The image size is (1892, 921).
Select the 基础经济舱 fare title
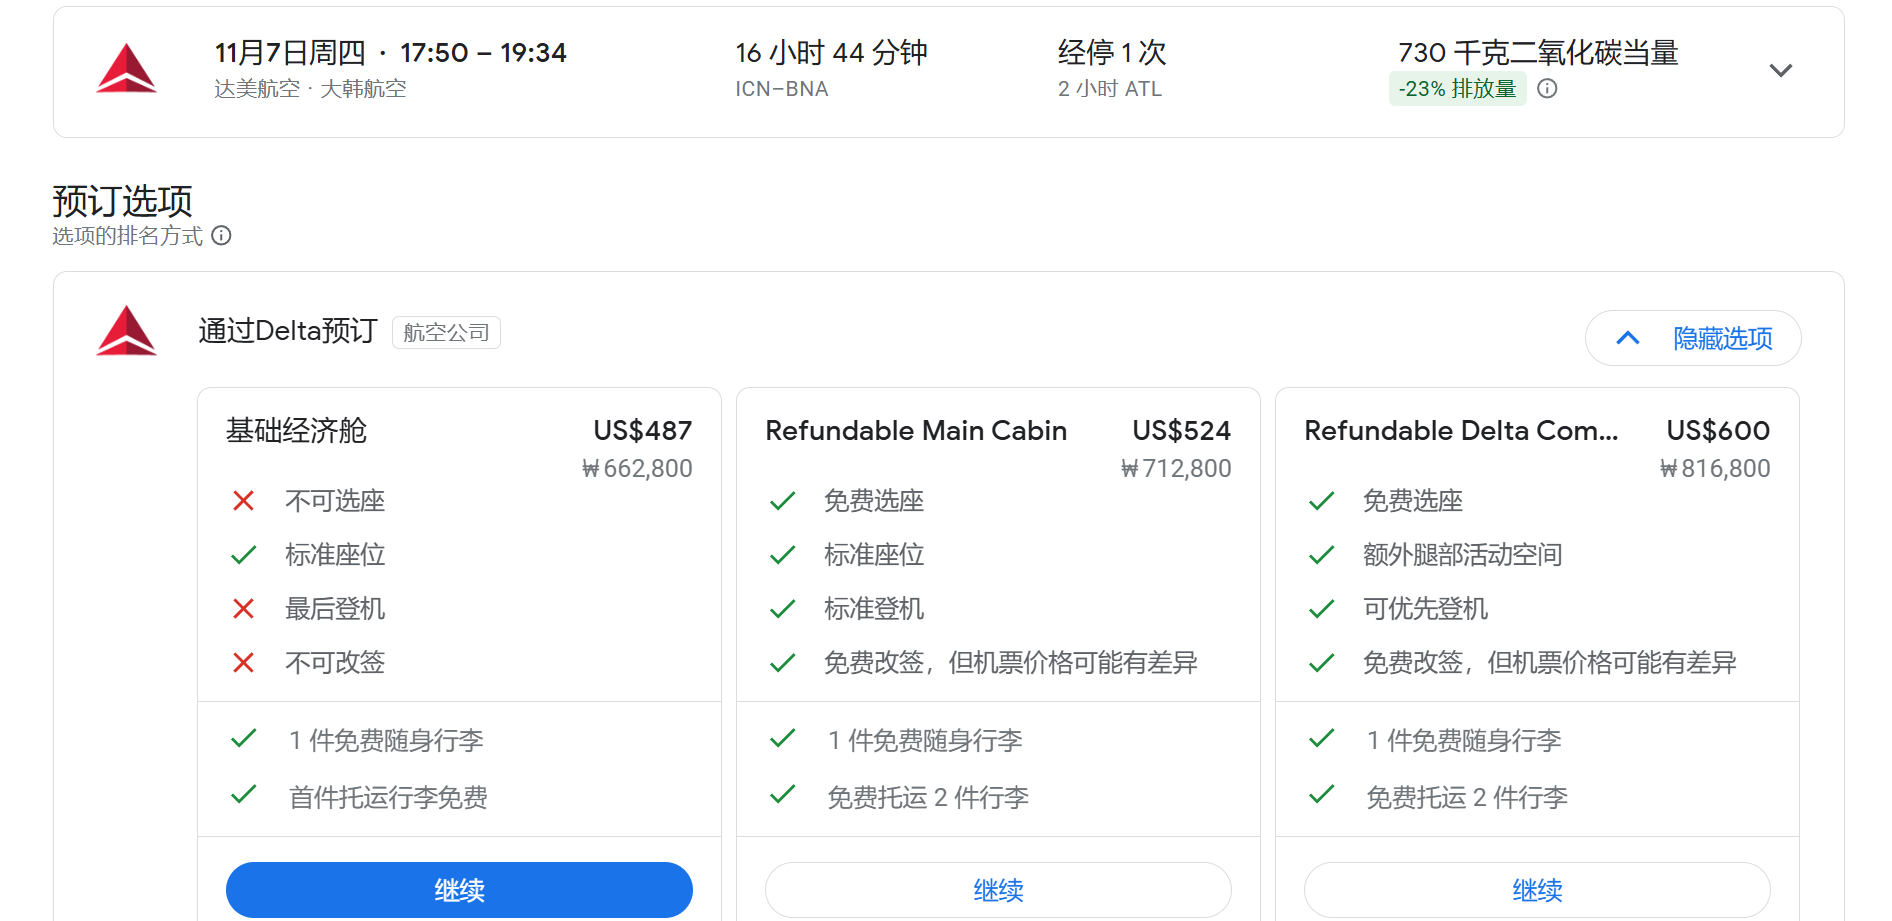tap(296, 431)
